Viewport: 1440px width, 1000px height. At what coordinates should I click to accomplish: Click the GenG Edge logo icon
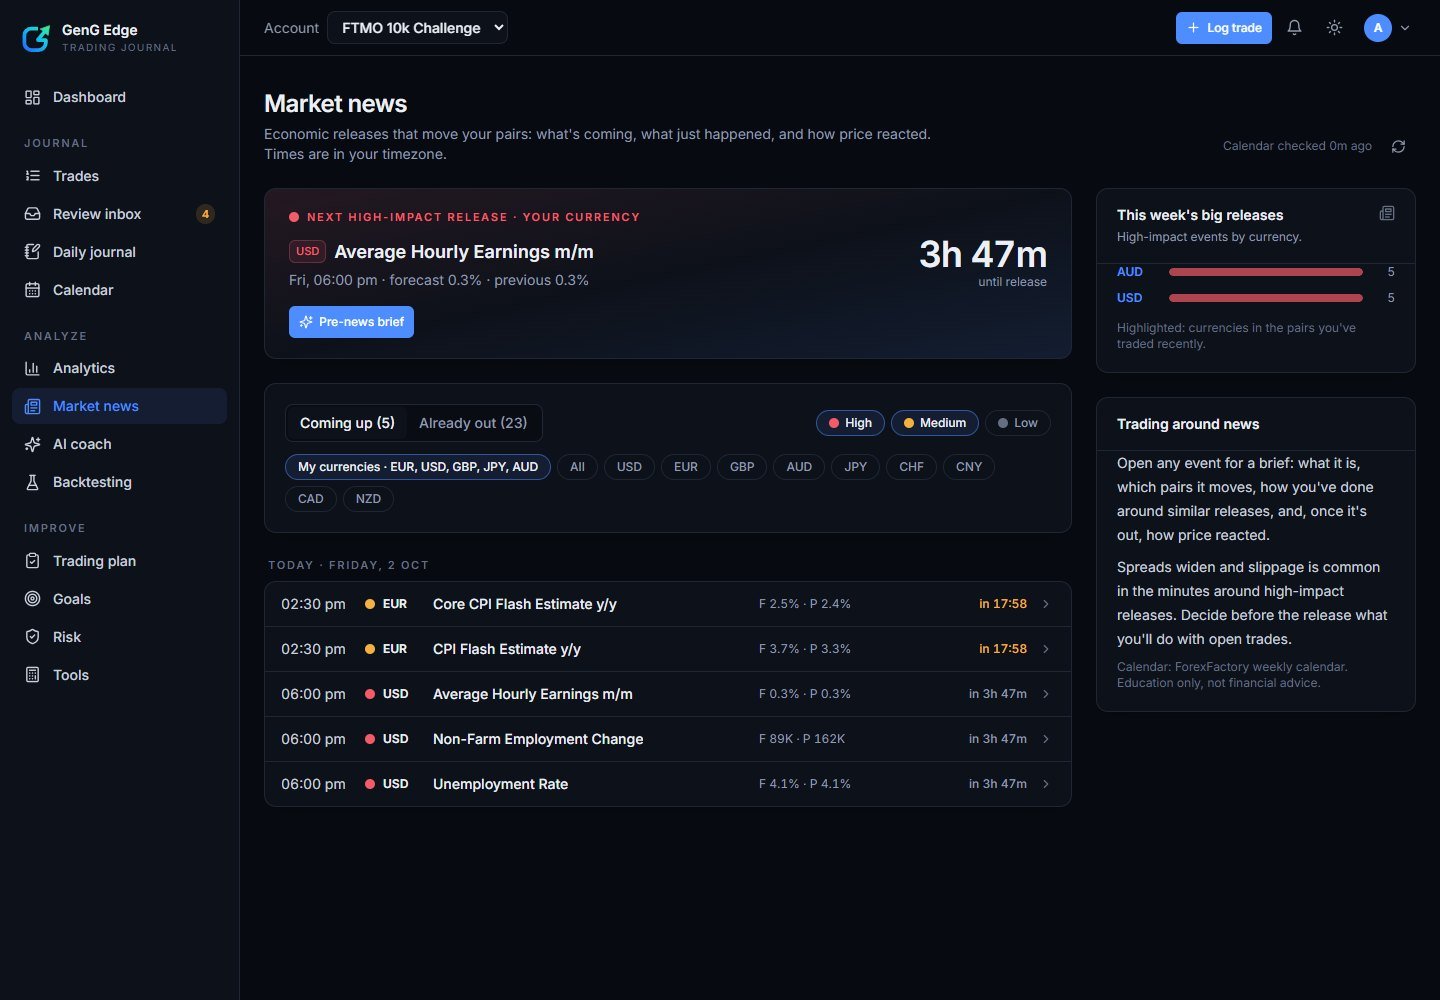tap(36, 38)
